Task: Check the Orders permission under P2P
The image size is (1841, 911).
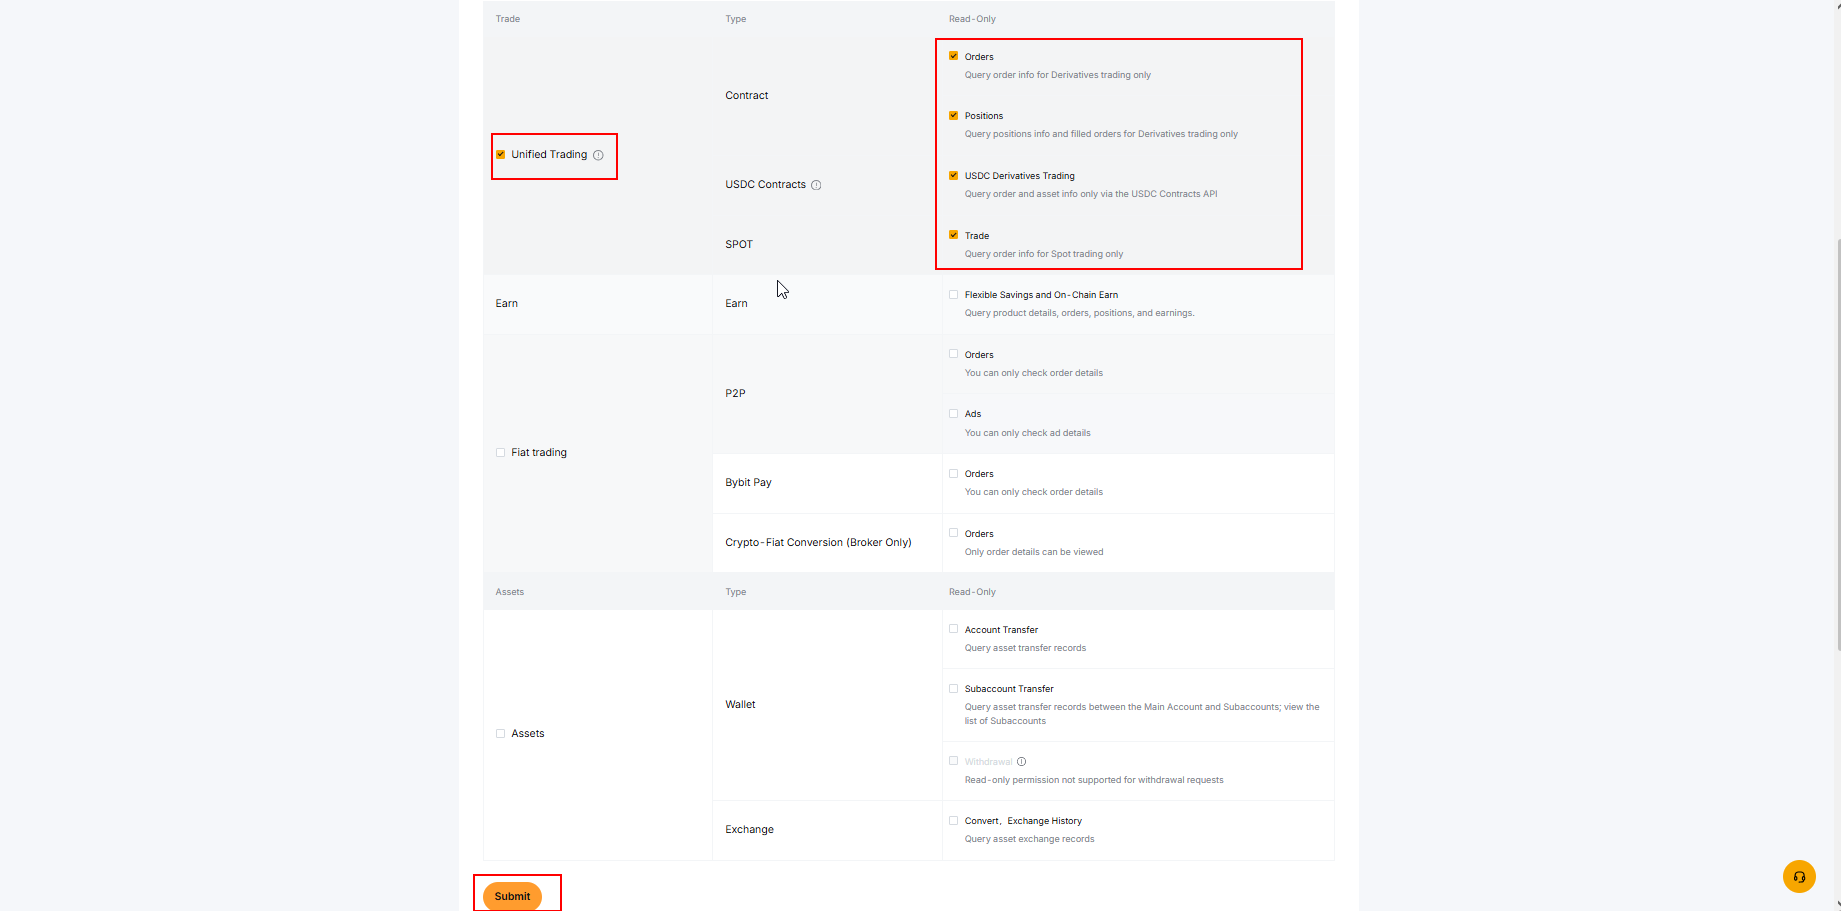Action: [x=954, y=353]
